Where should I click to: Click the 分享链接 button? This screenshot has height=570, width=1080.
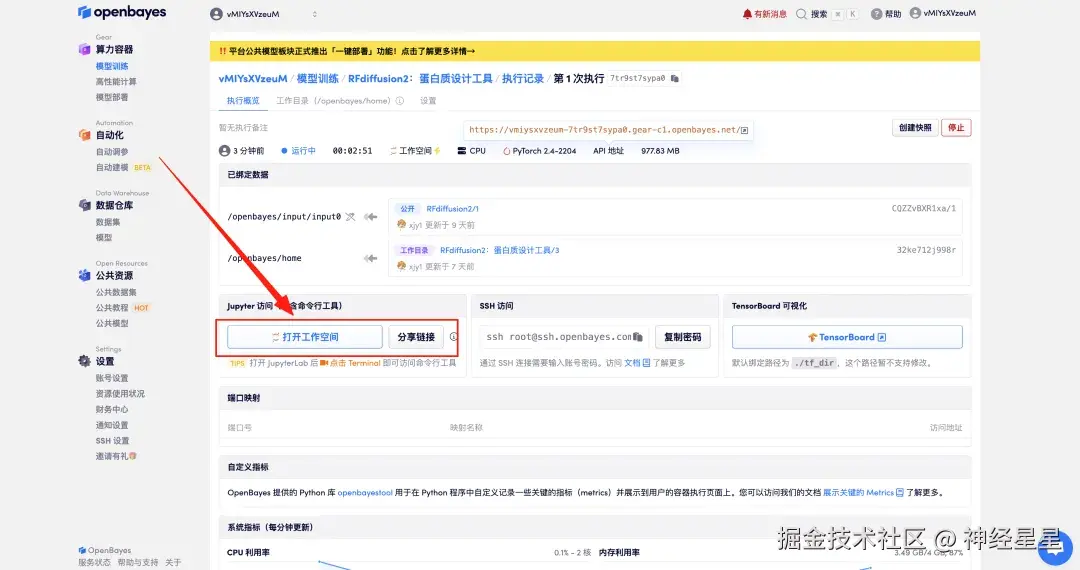(x=416, y=337)
